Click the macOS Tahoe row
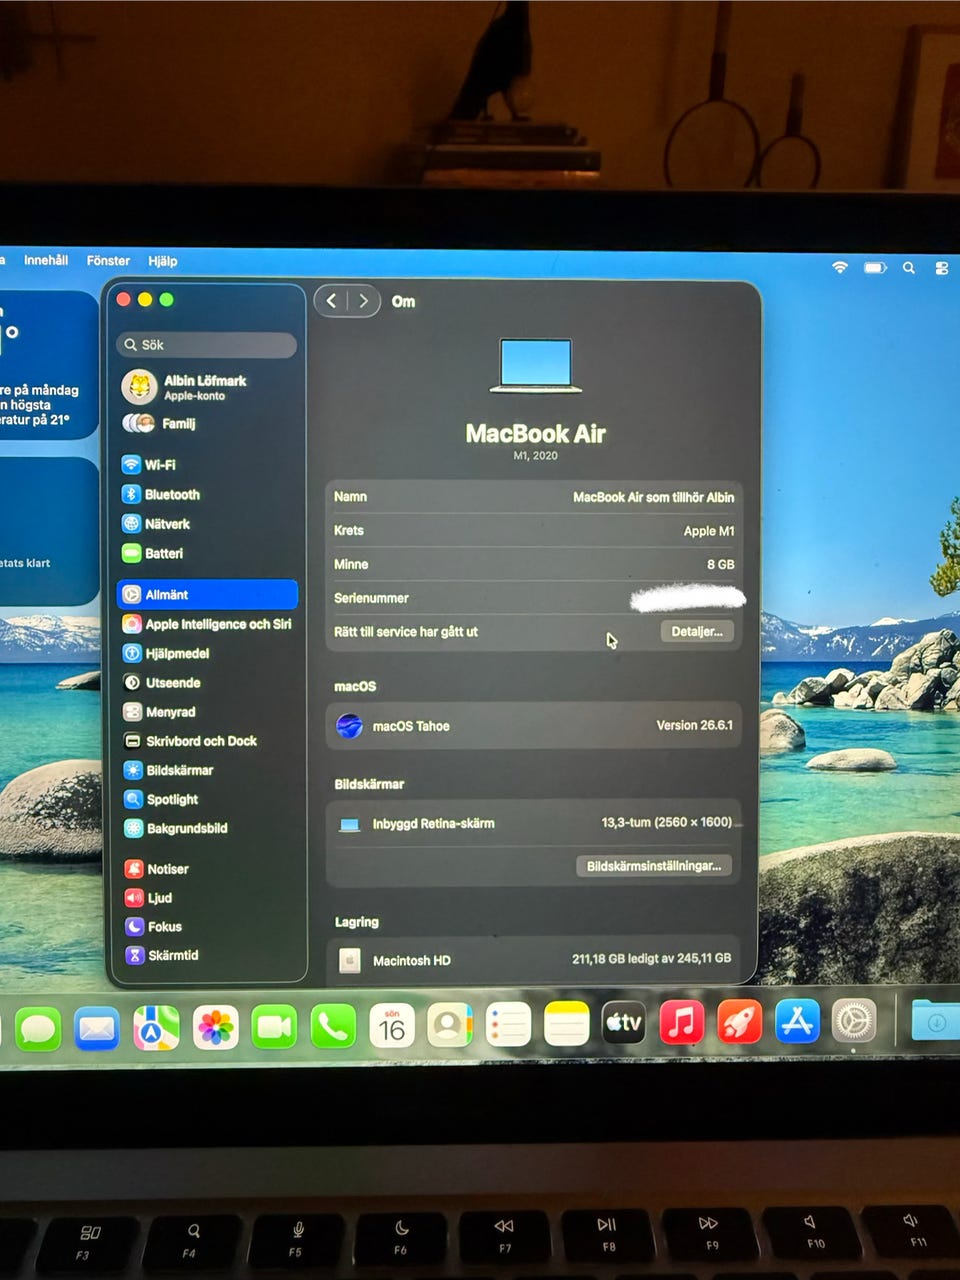The height and width of the screenshot is (1280, 960). point(534,726)
